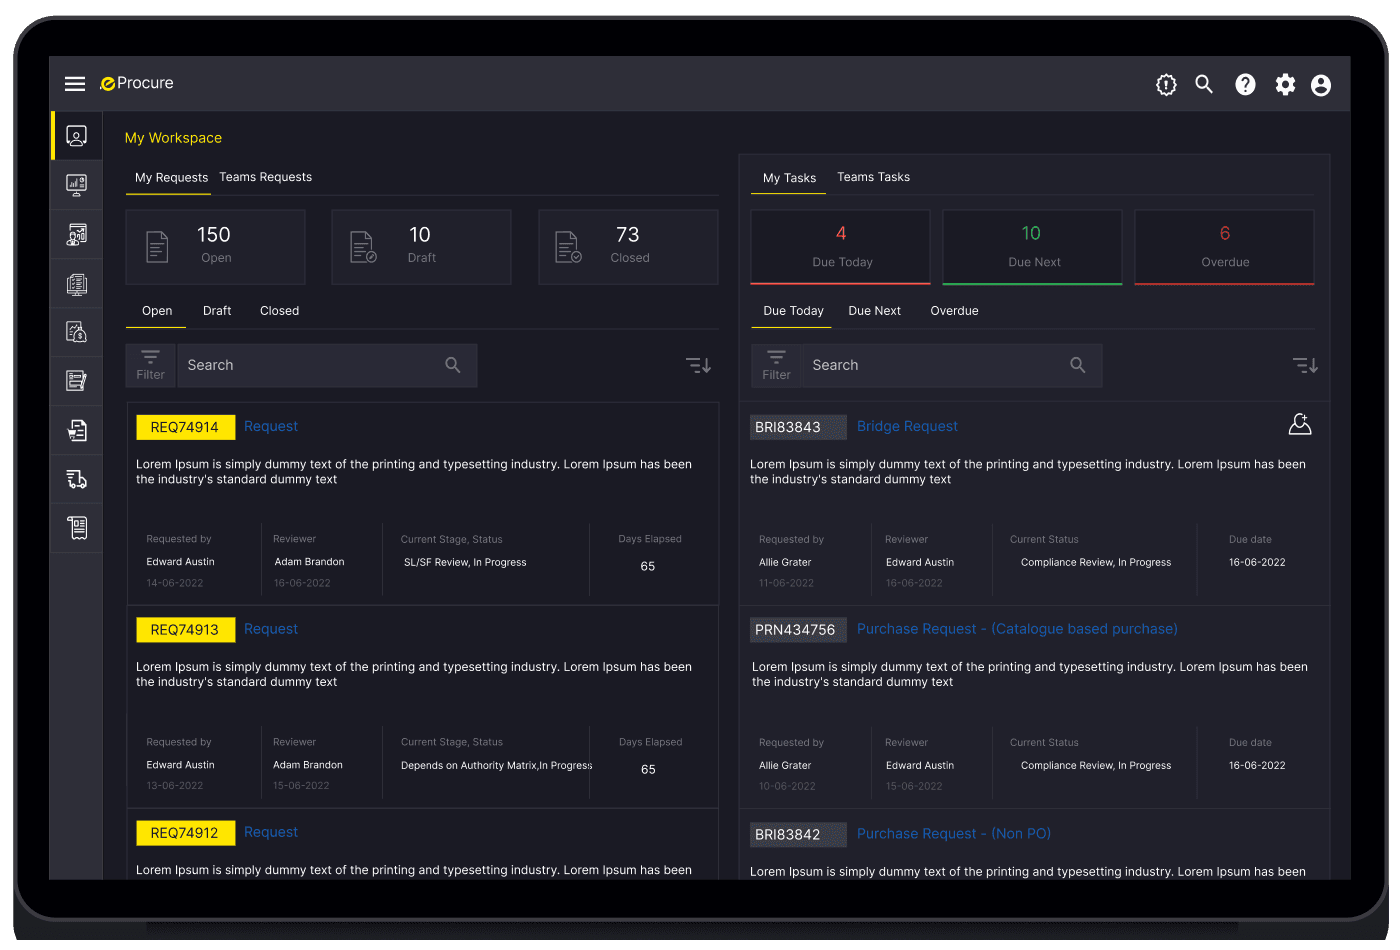Focus the tasks Search field

(952, 365)
